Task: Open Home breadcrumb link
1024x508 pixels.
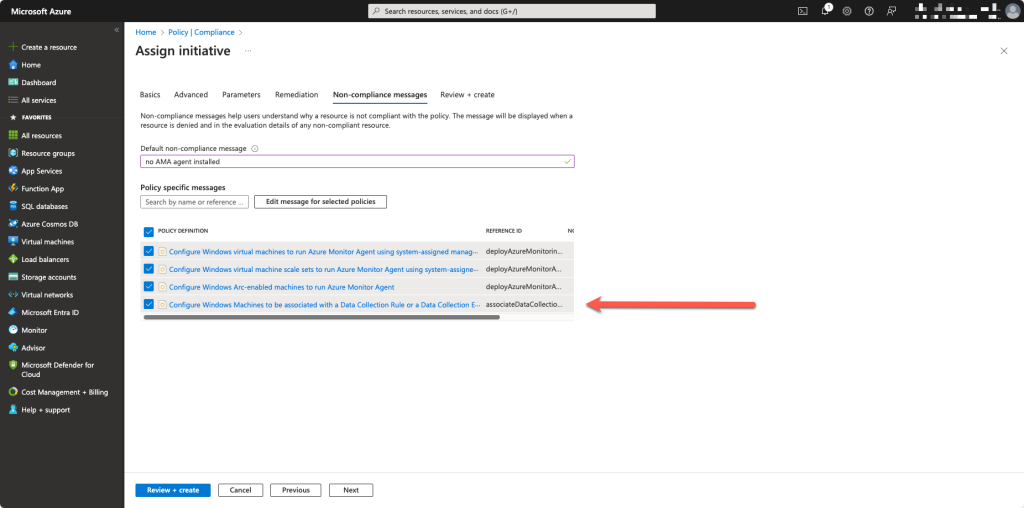Action: (x=146, y=32)
